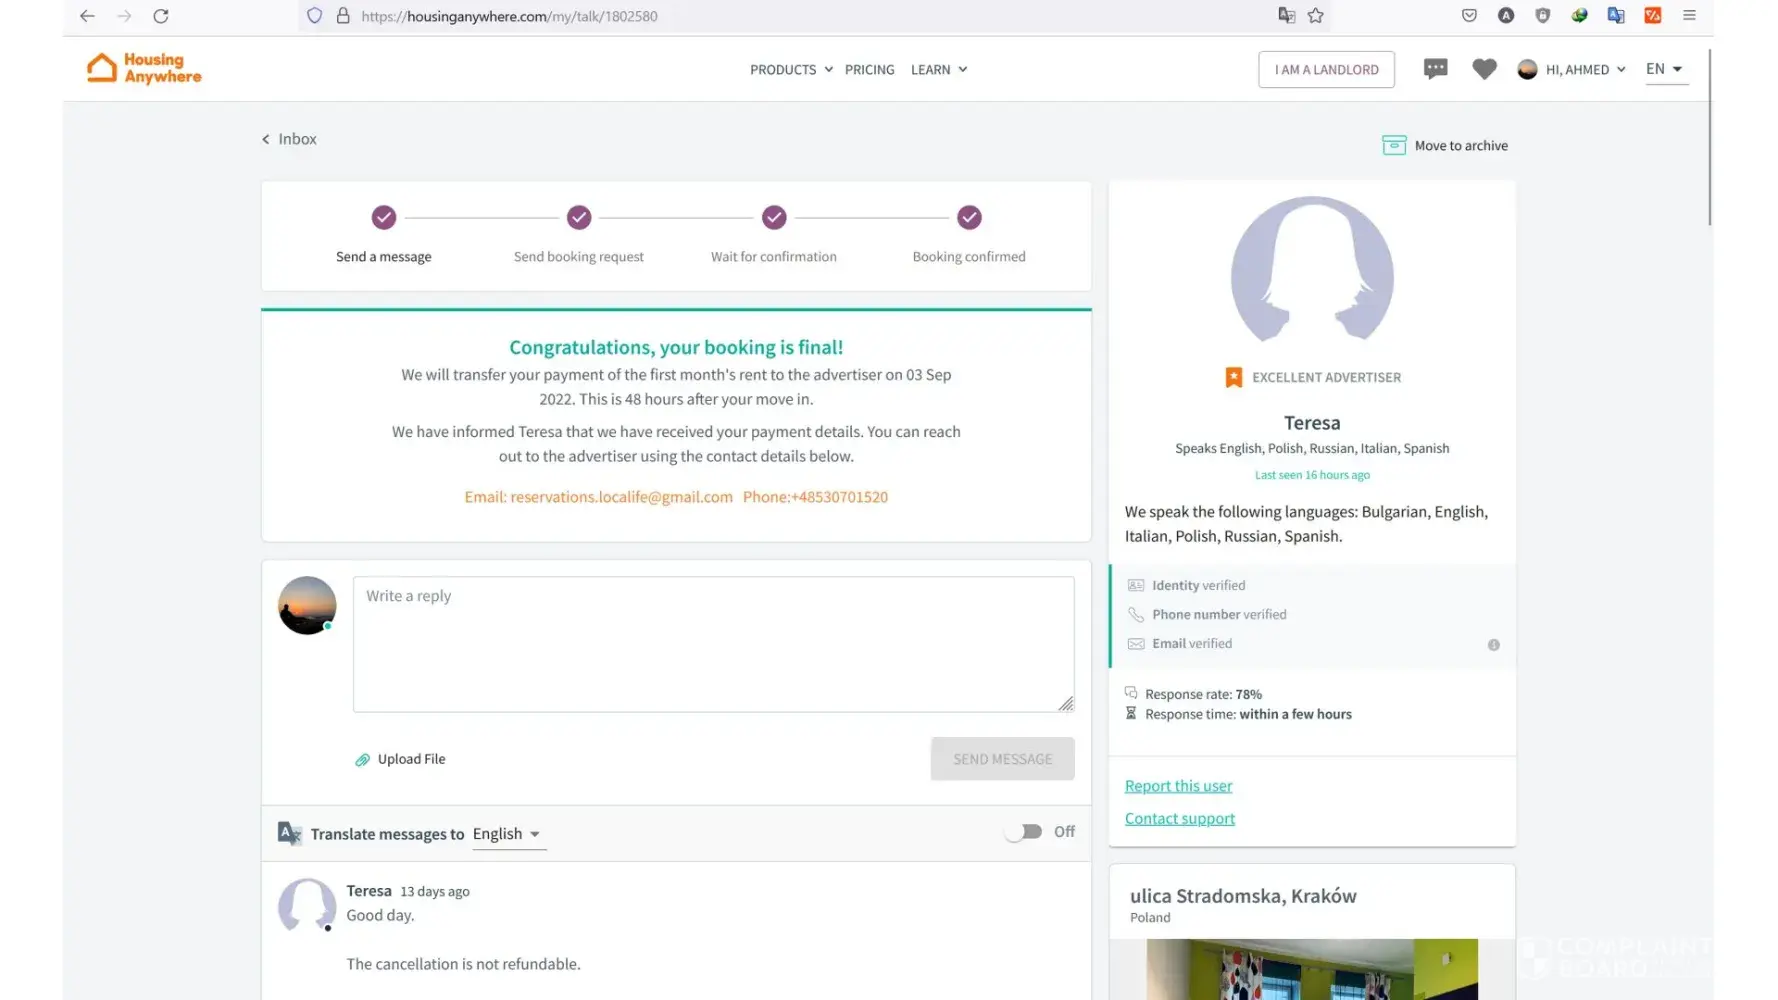
Task: Click the I am a landlord button
Action: (1326, 70)
